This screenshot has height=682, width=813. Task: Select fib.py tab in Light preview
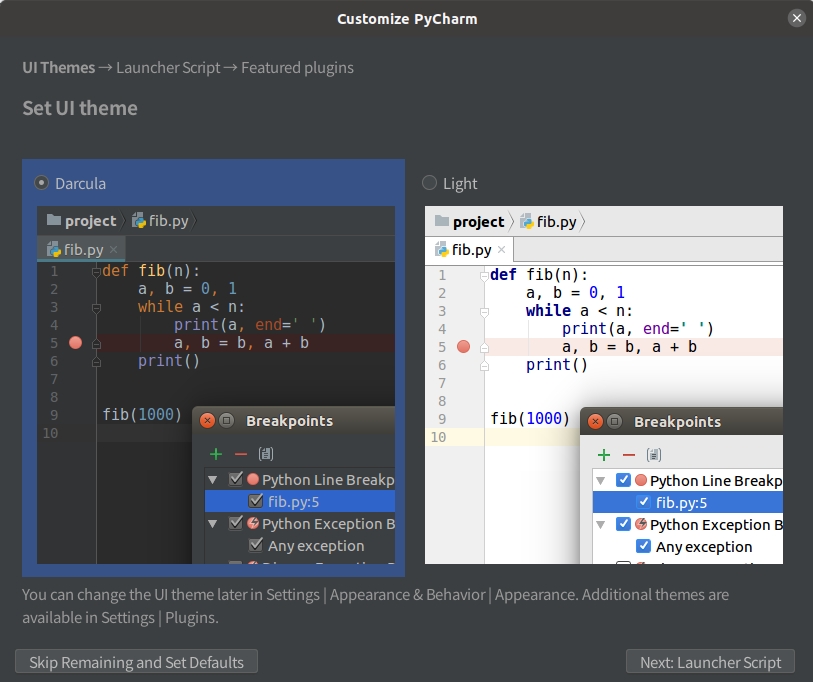point(466,249)
